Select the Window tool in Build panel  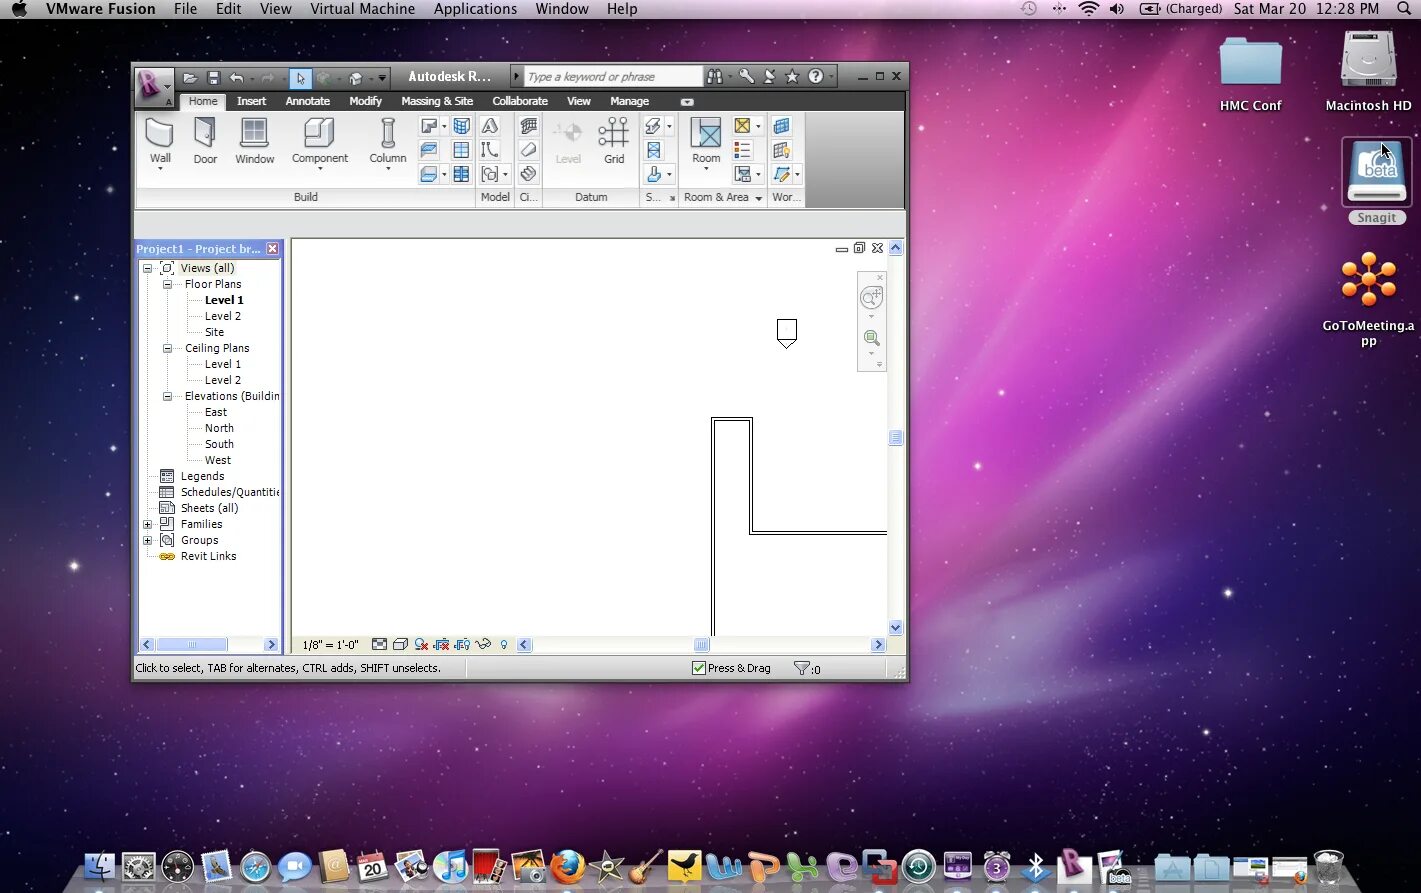(254, 141)
